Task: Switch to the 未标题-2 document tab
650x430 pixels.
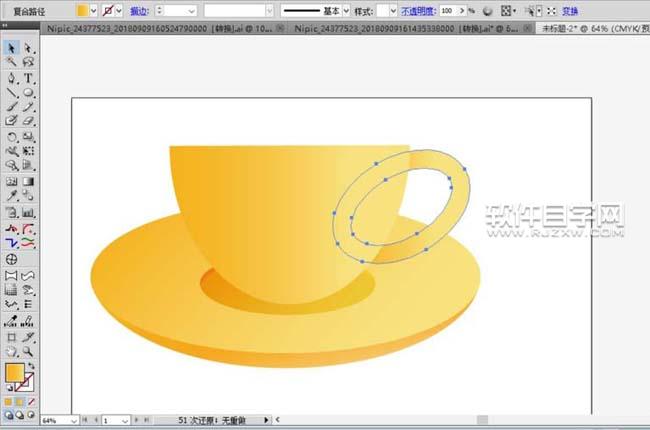Action: 590,29
